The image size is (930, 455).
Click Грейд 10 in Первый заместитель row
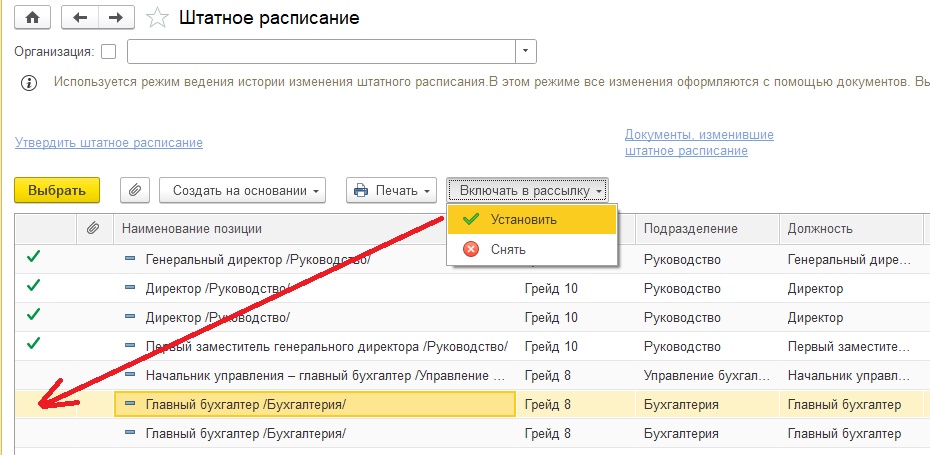tap(551, 347)
